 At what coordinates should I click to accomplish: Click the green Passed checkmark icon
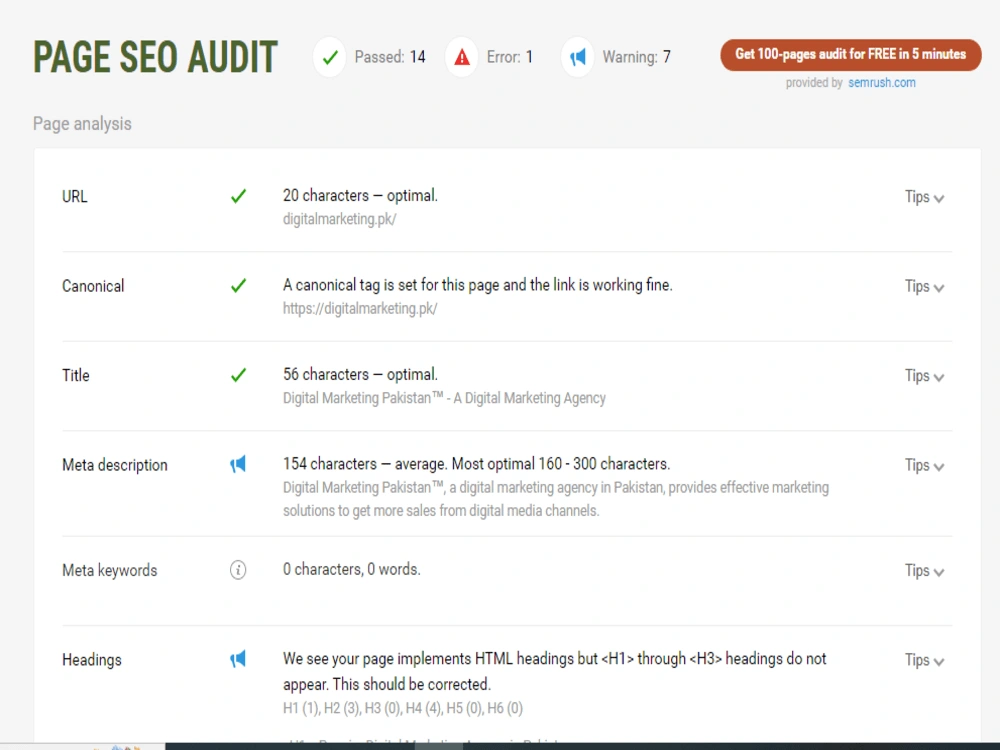tap(330, 57)
